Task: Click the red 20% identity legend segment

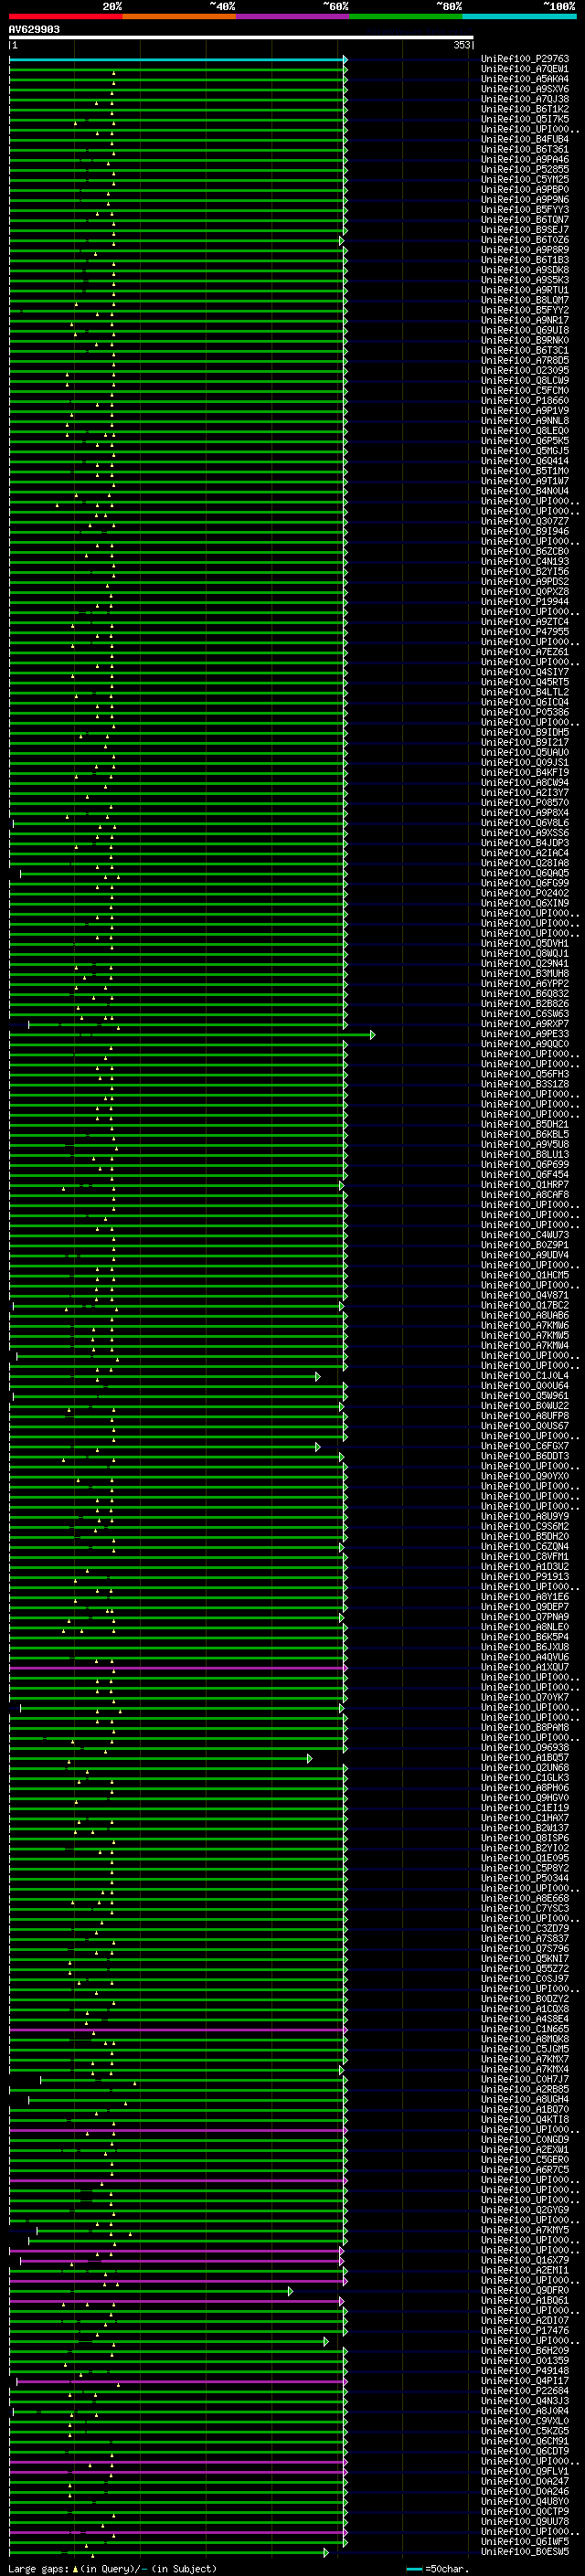Action: tap(66, 16)
